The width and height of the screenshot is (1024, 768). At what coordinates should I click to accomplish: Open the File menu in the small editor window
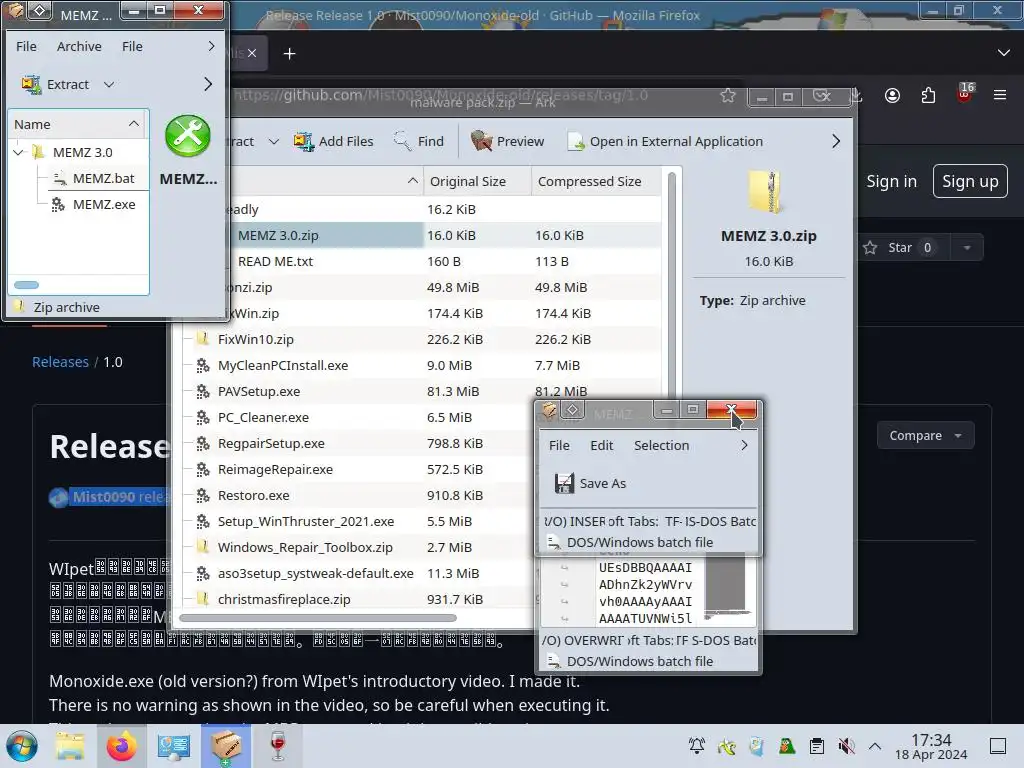tap(559, 445)
